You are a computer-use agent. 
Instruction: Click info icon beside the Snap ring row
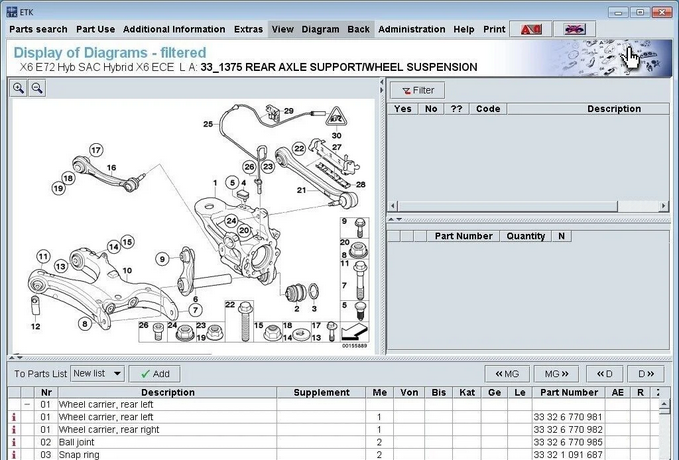pyautogui.click(x=15, y=454)
